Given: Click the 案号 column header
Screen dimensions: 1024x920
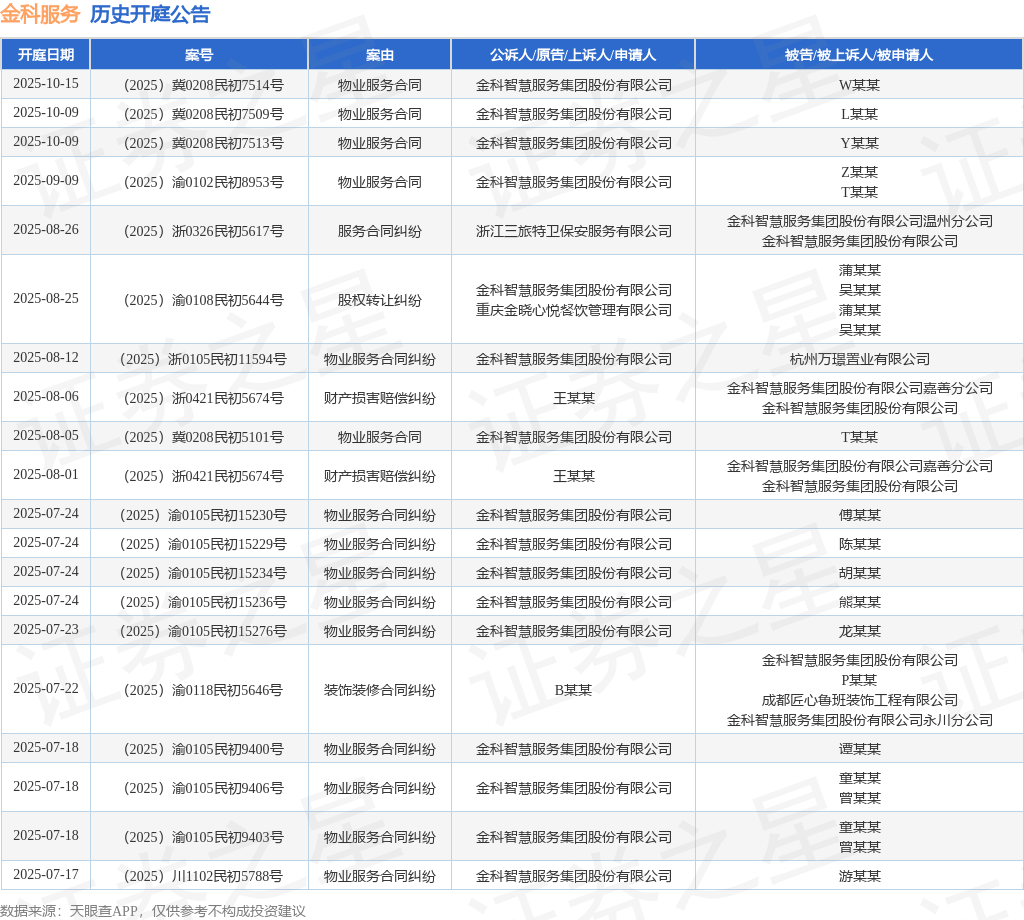Looking at the screenshot, I should [x=199, y=55].
